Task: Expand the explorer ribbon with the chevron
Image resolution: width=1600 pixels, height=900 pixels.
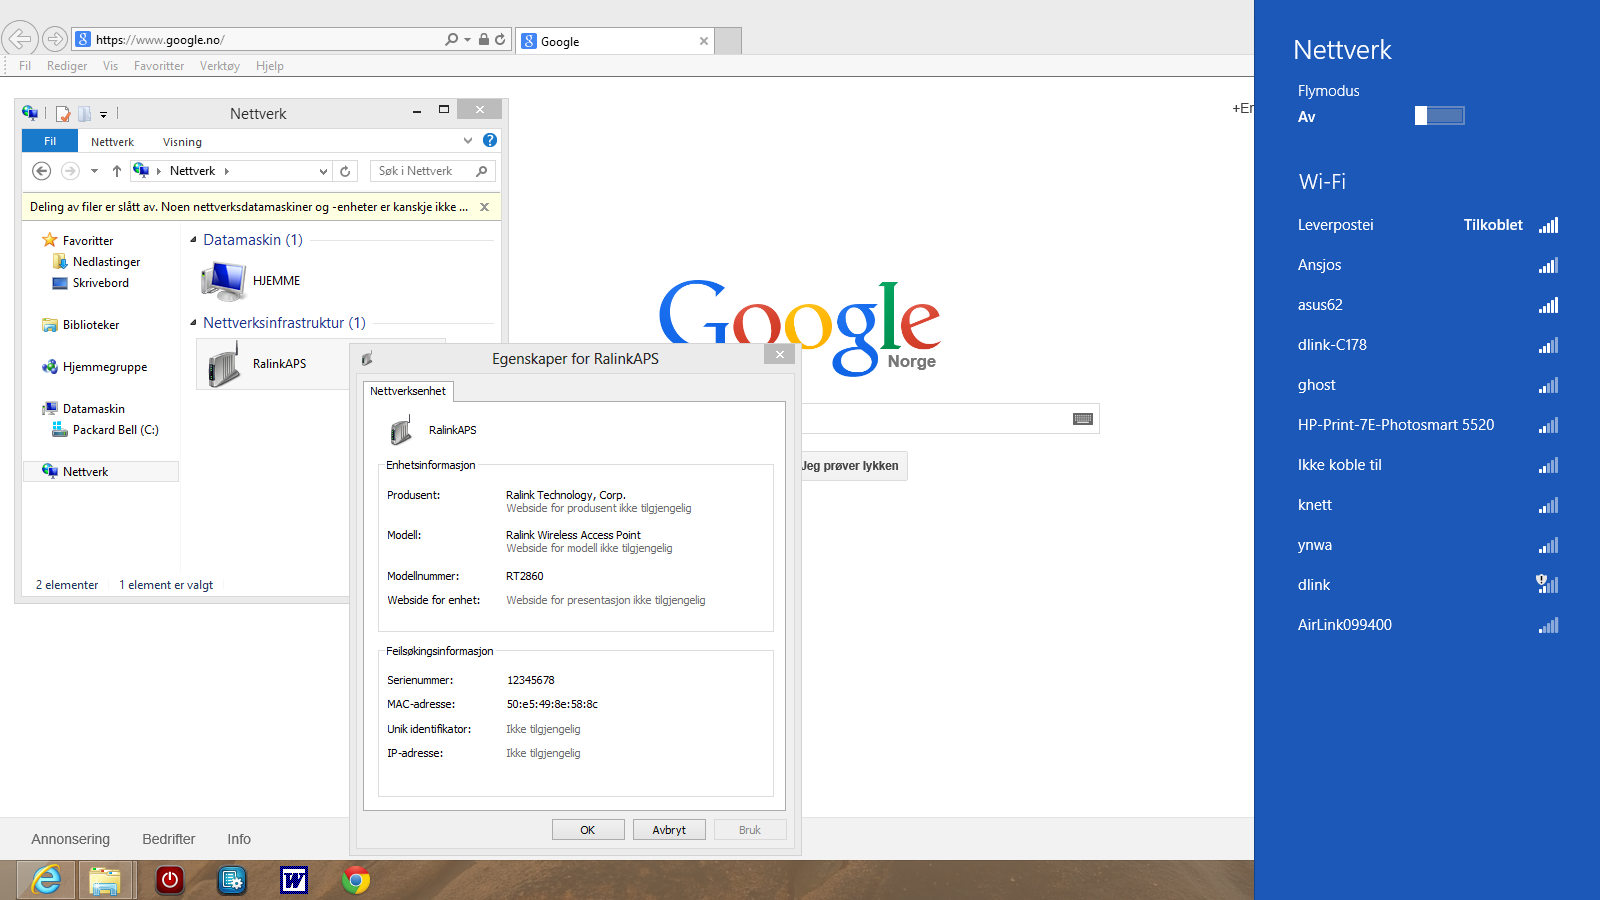Action: 468,141
